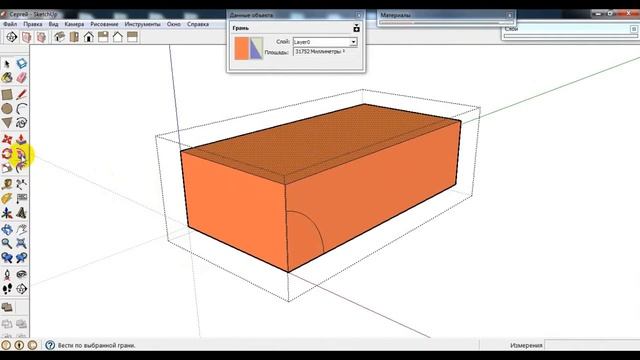This screenshot has width=640, height=360.
Task: Activate the Move tool with red arrows
Action: pyautogui.click(x=7, y=139)
